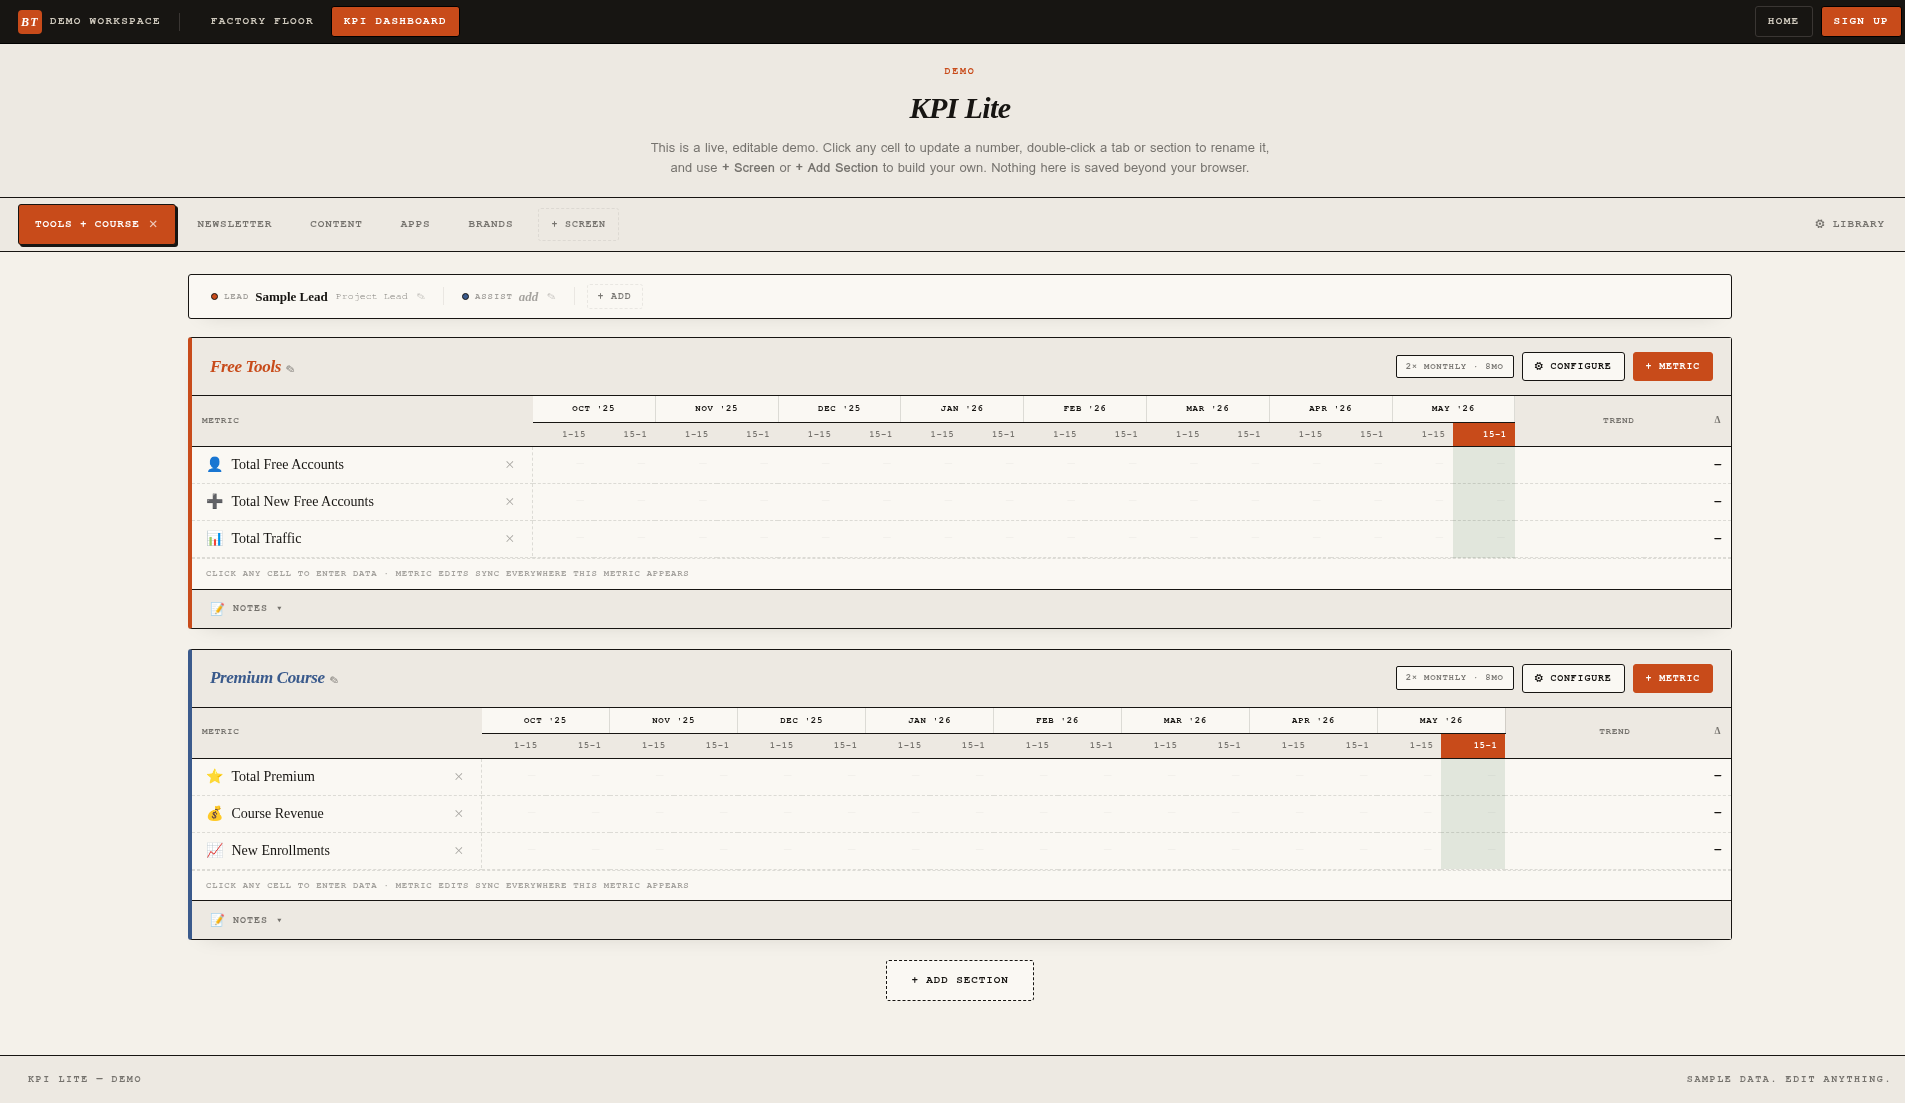Rename Premium Course section pencil icon

tap(334, 680)
